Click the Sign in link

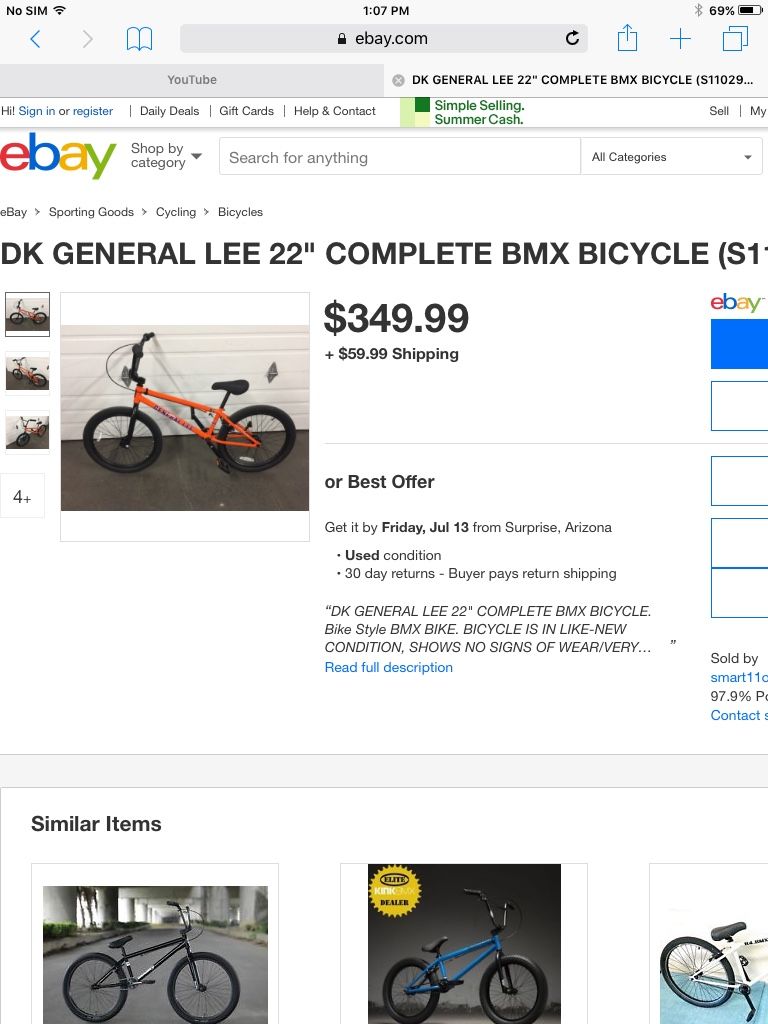pos(37,111)
